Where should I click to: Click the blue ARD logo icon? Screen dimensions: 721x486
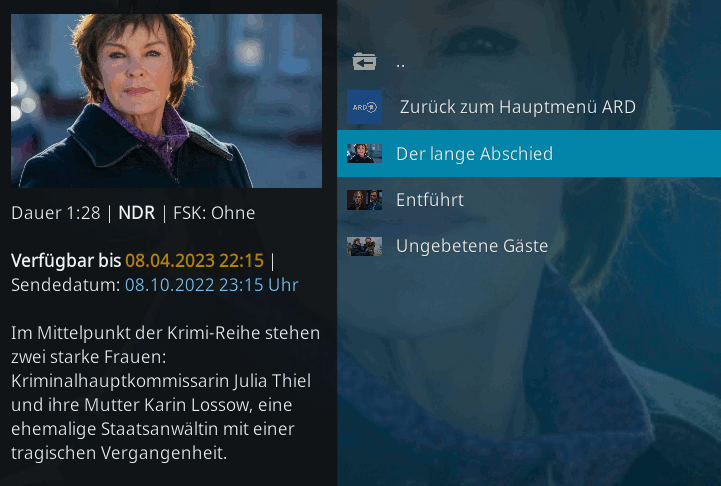[x=364, y=107]
